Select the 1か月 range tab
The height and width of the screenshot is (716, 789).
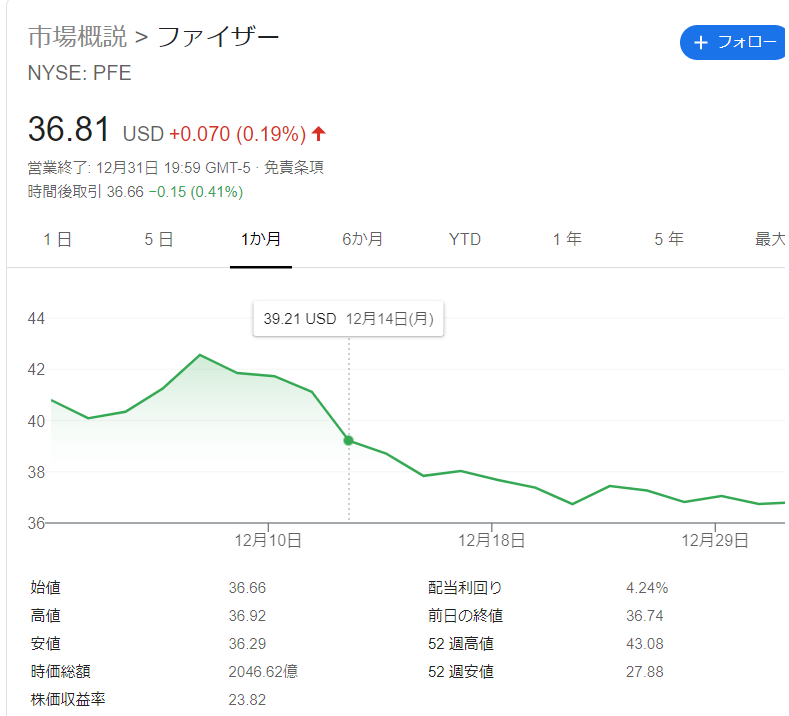tap(261, 240)
